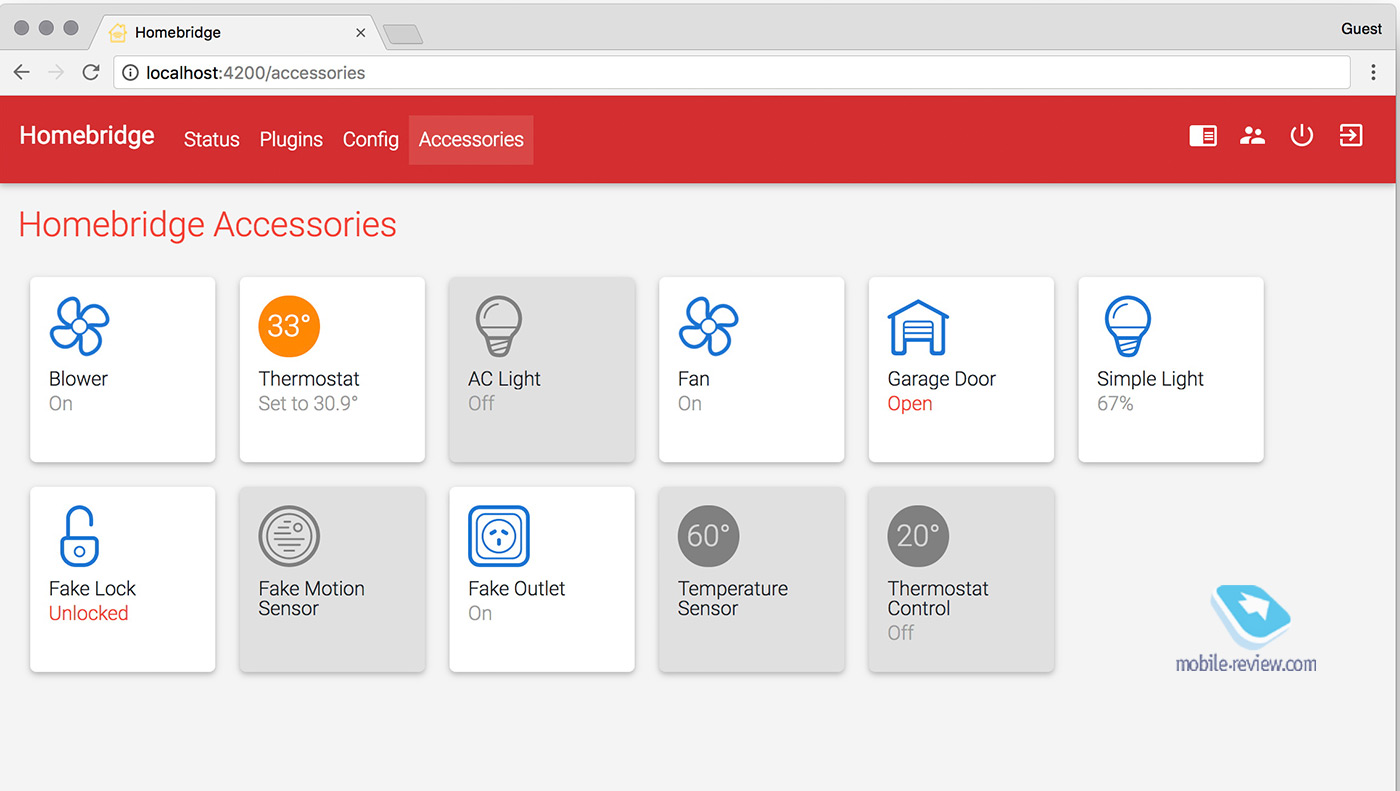Viewport: 1400px width, 791px height.
Task: Click the Simple Light 67% value
Action: pos(1115,404)
